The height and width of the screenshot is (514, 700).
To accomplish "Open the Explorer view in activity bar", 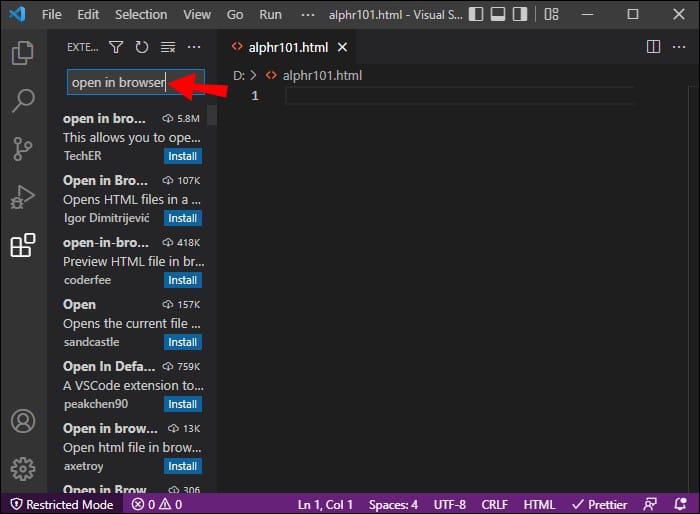I will tap(22, 53).
